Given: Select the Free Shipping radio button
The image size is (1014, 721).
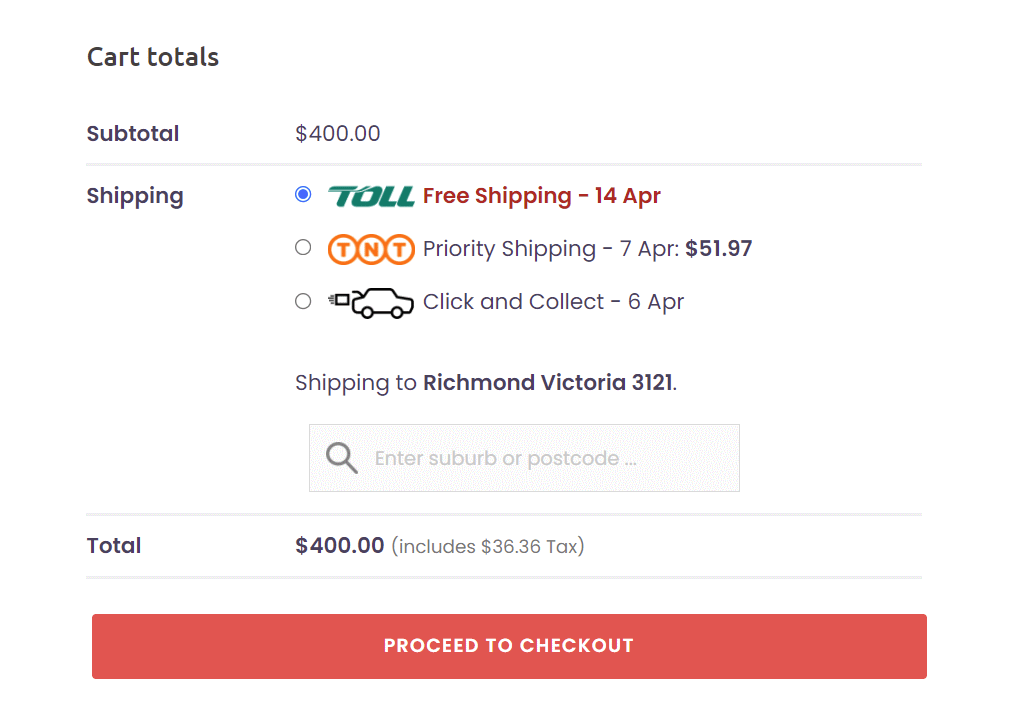Looking at the screenshot, I should point(303,194).
